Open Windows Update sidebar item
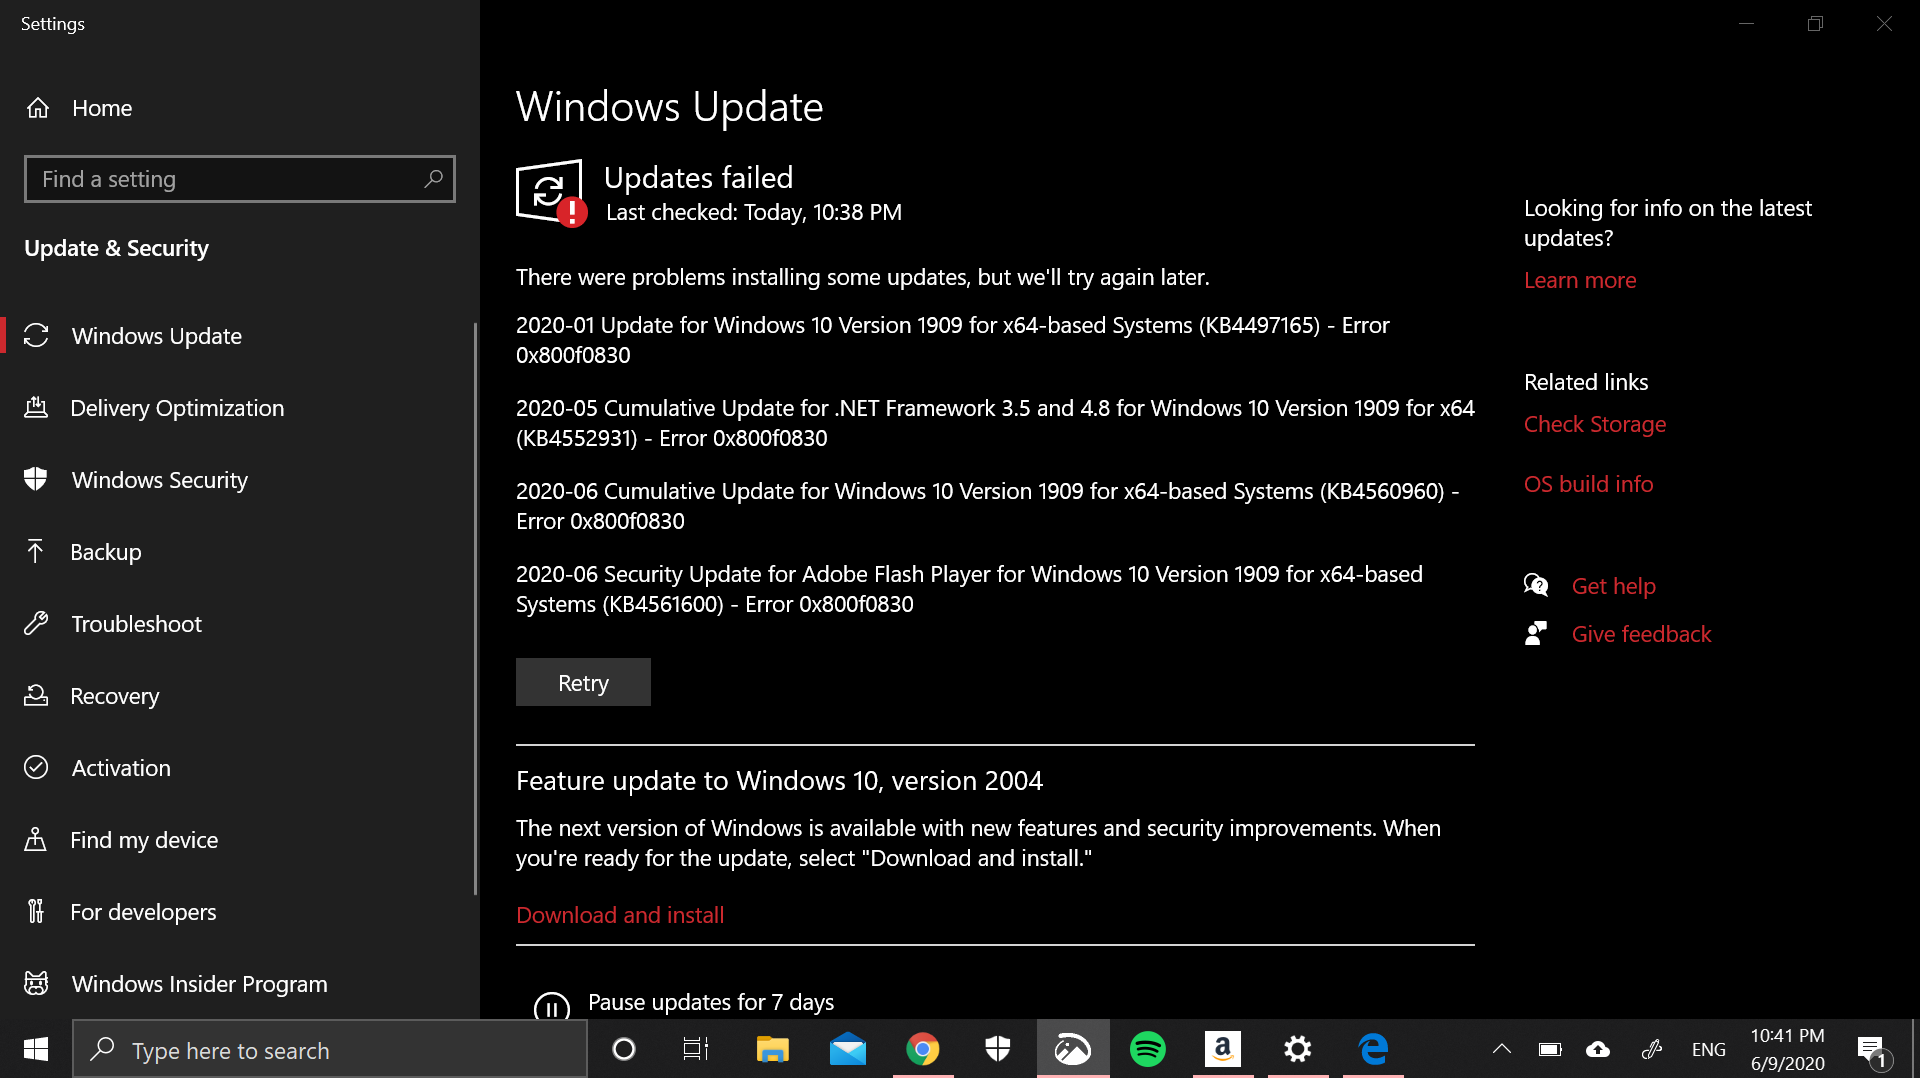The image size is (1920, 1078). point(240,336)
